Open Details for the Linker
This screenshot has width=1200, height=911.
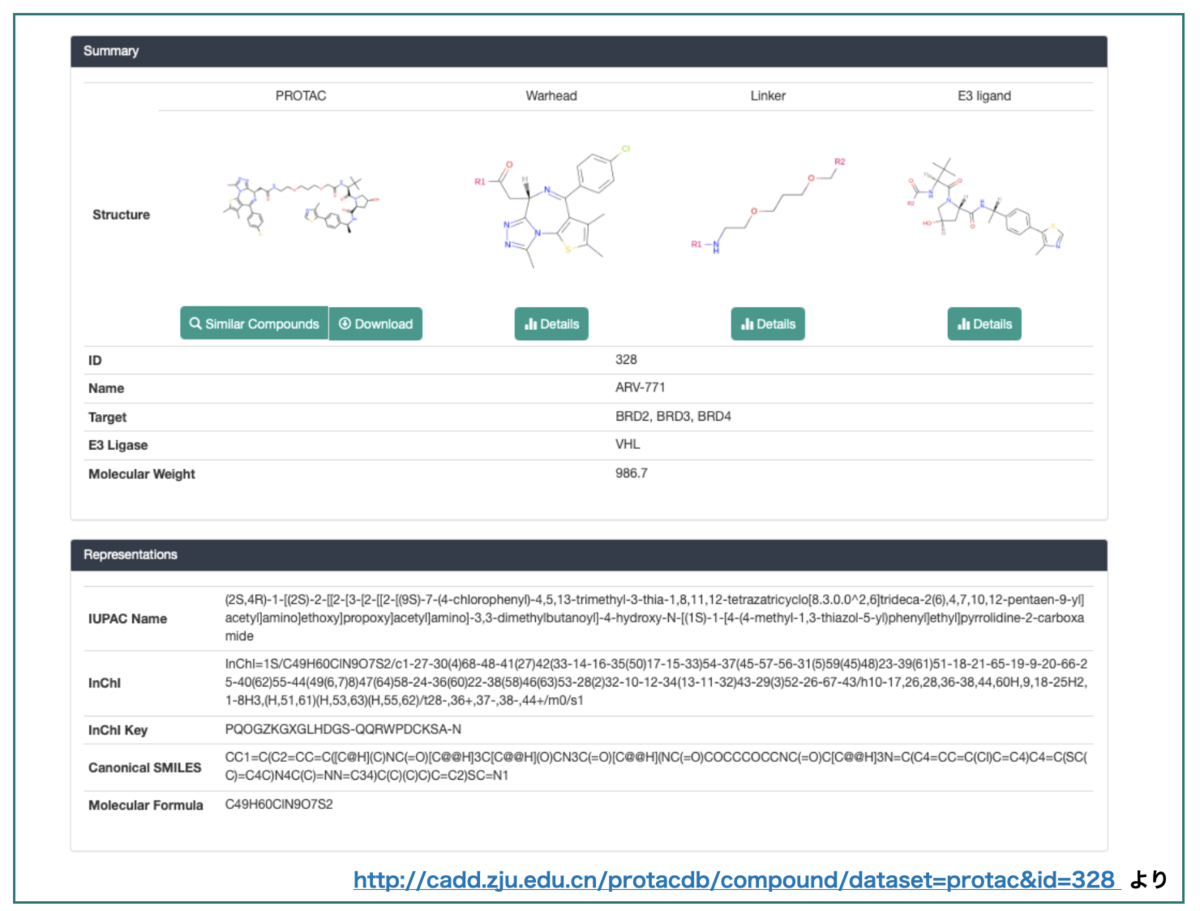[x=768, y=324]
